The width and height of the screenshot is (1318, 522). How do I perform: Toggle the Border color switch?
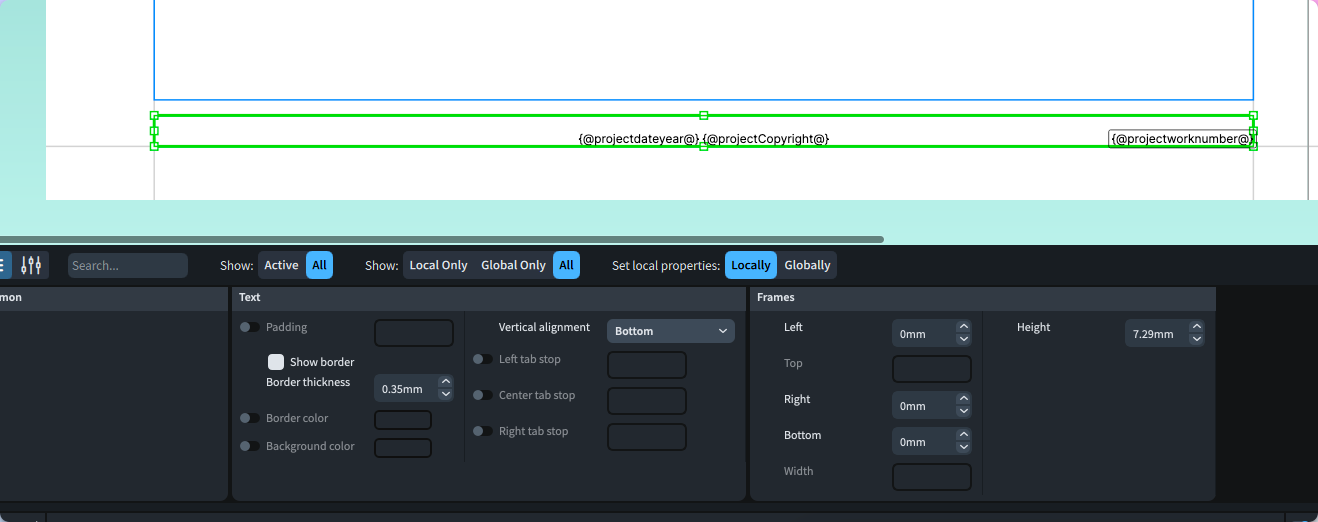(x=250, y=418)
